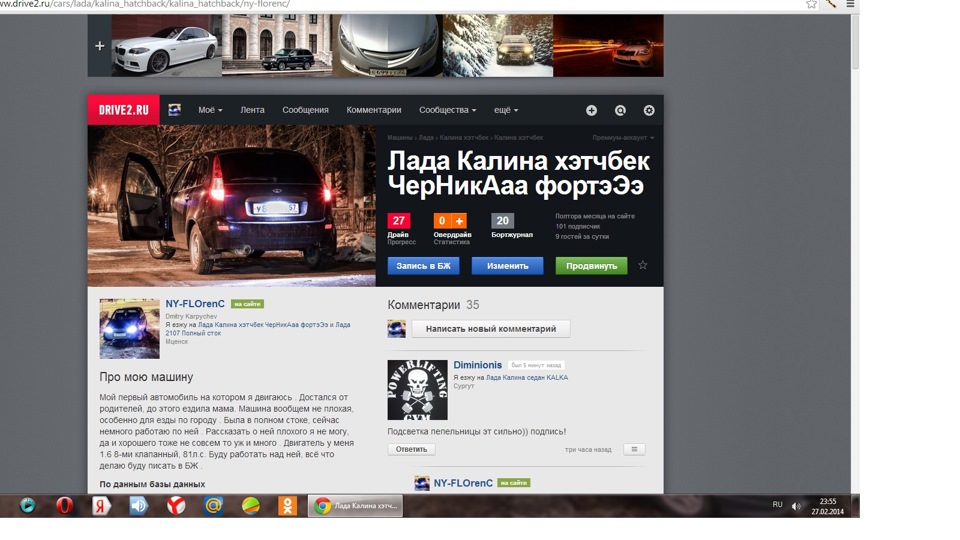
Task: Click the grey 20 Бортжурнал badge
Action: pos(503,220)
